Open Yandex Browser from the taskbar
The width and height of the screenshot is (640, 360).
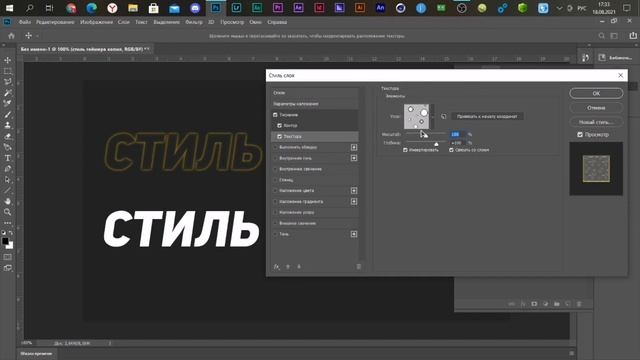coord(112,8)
